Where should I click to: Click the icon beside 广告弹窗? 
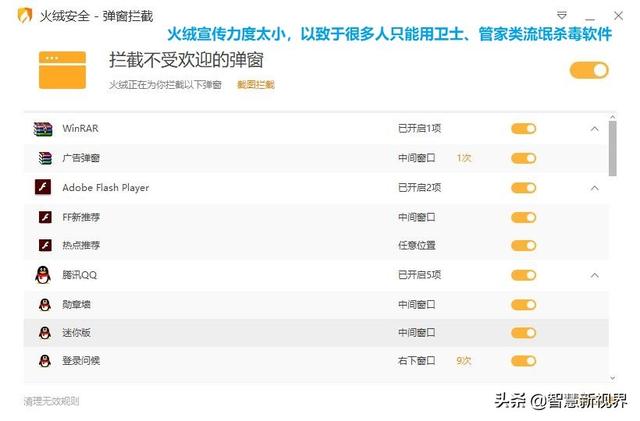pyautogui.click(x=45, y=158)
